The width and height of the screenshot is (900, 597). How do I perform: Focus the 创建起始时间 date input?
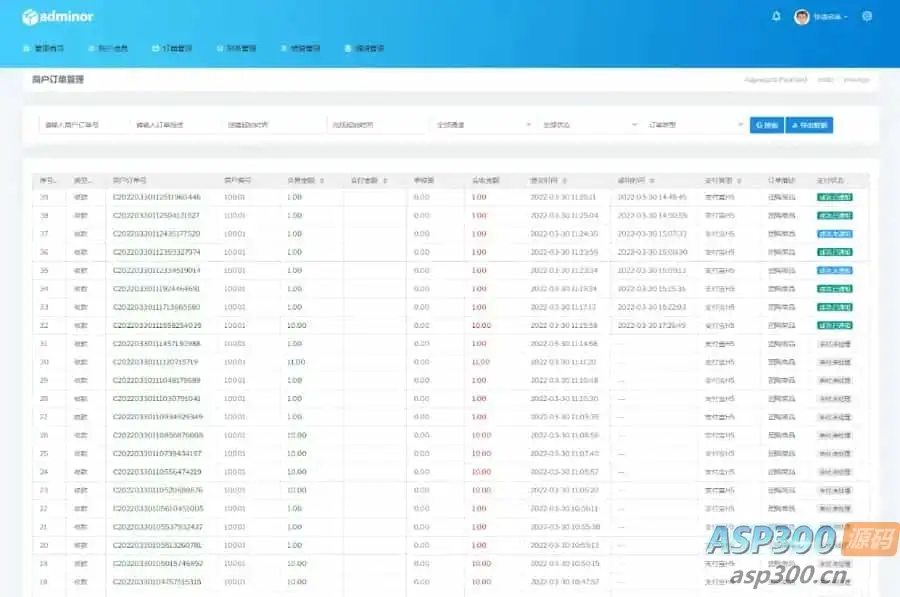[x=273, y=125]
